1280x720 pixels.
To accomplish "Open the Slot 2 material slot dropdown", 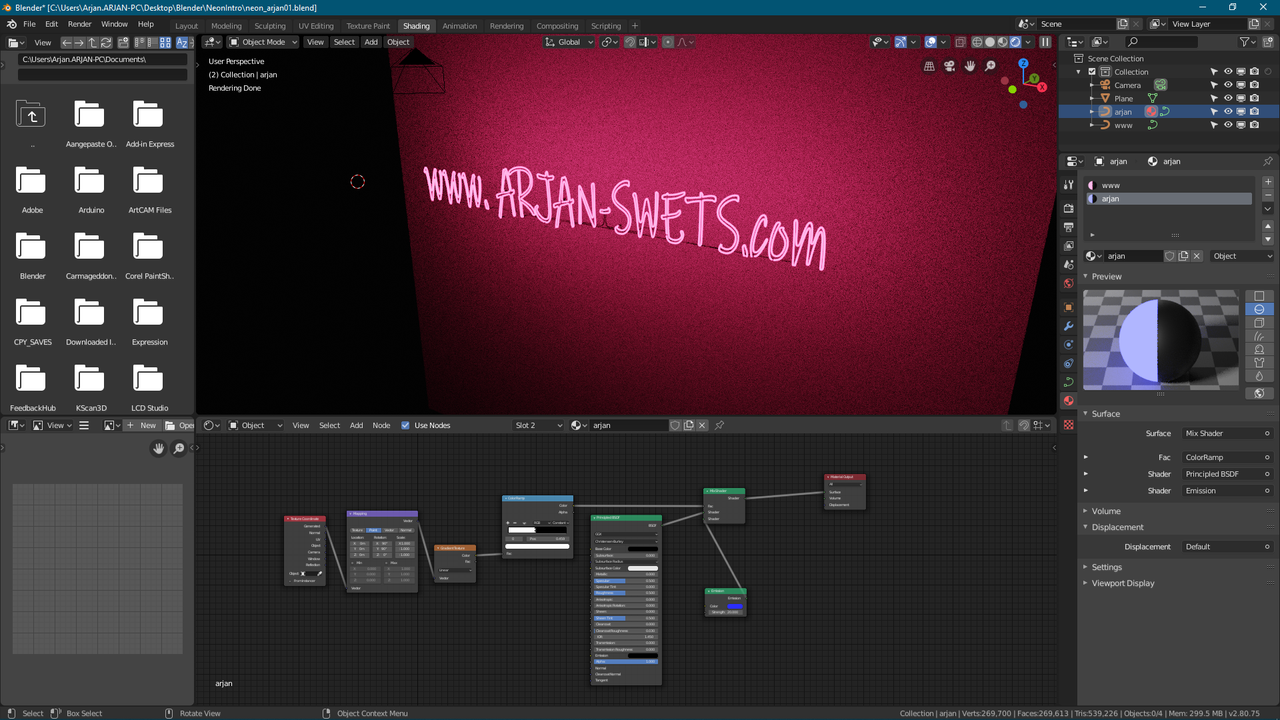I will click(x=539, y=425).
